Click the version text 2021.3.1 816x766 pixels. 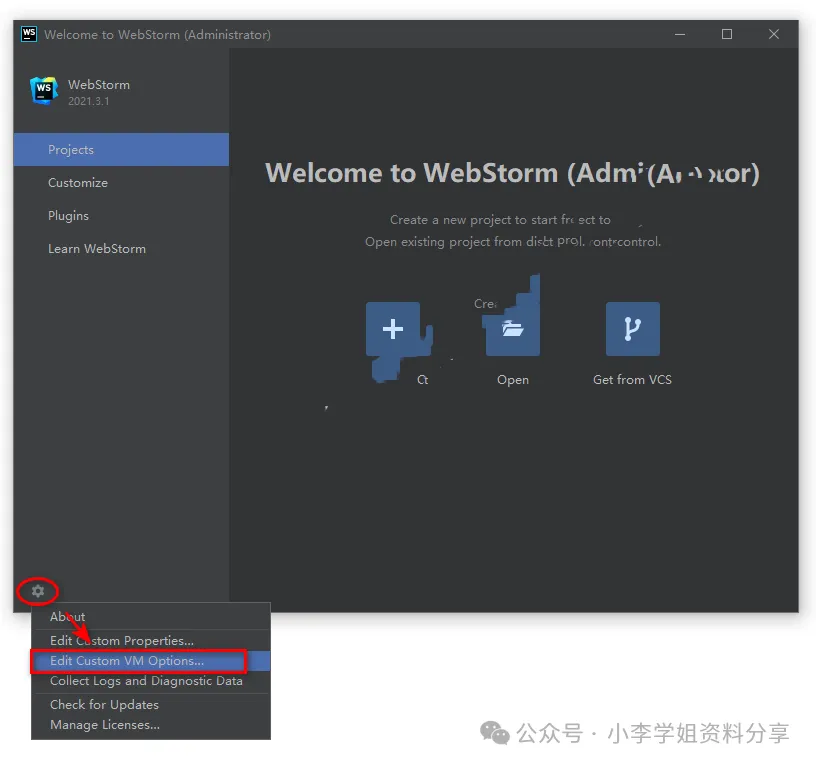88,101
